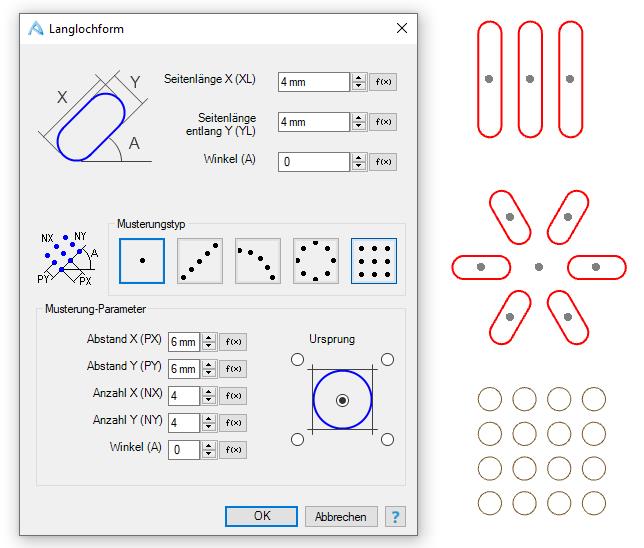The width and height of the screenshot is (644, 548).
Task: Confirm the dialog with OK
Action: [261, 516]
